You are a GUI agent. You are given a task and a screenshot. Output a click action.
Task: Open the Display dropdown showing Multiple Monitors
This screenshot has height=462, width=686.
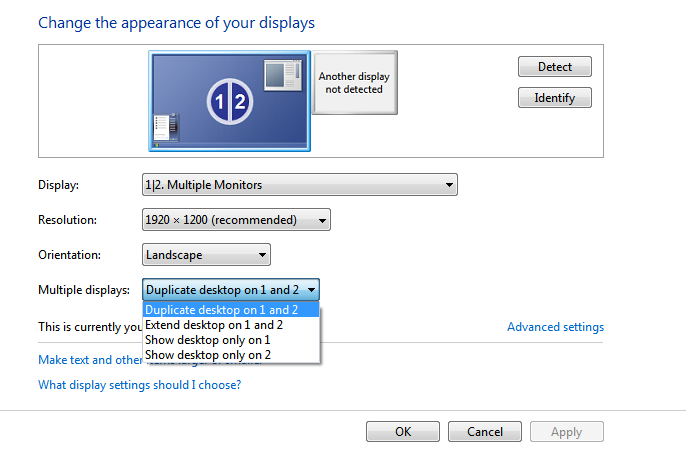coord(300,185)
